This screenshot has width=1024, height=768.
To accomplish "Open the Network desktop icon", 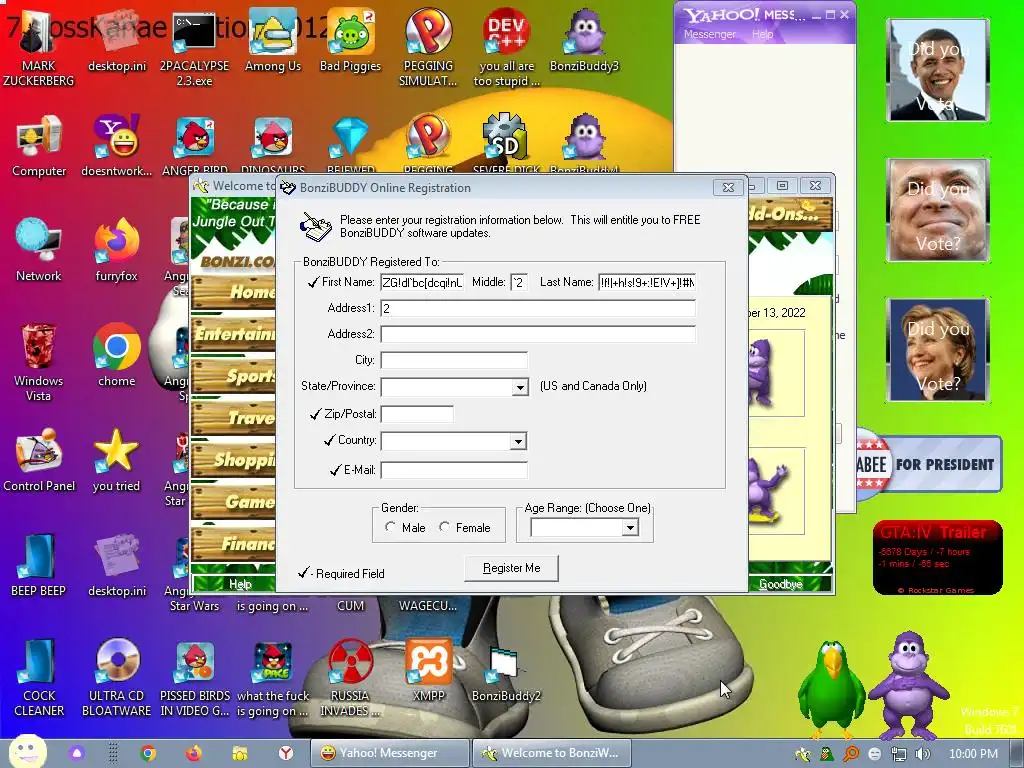I will point(39,251).
